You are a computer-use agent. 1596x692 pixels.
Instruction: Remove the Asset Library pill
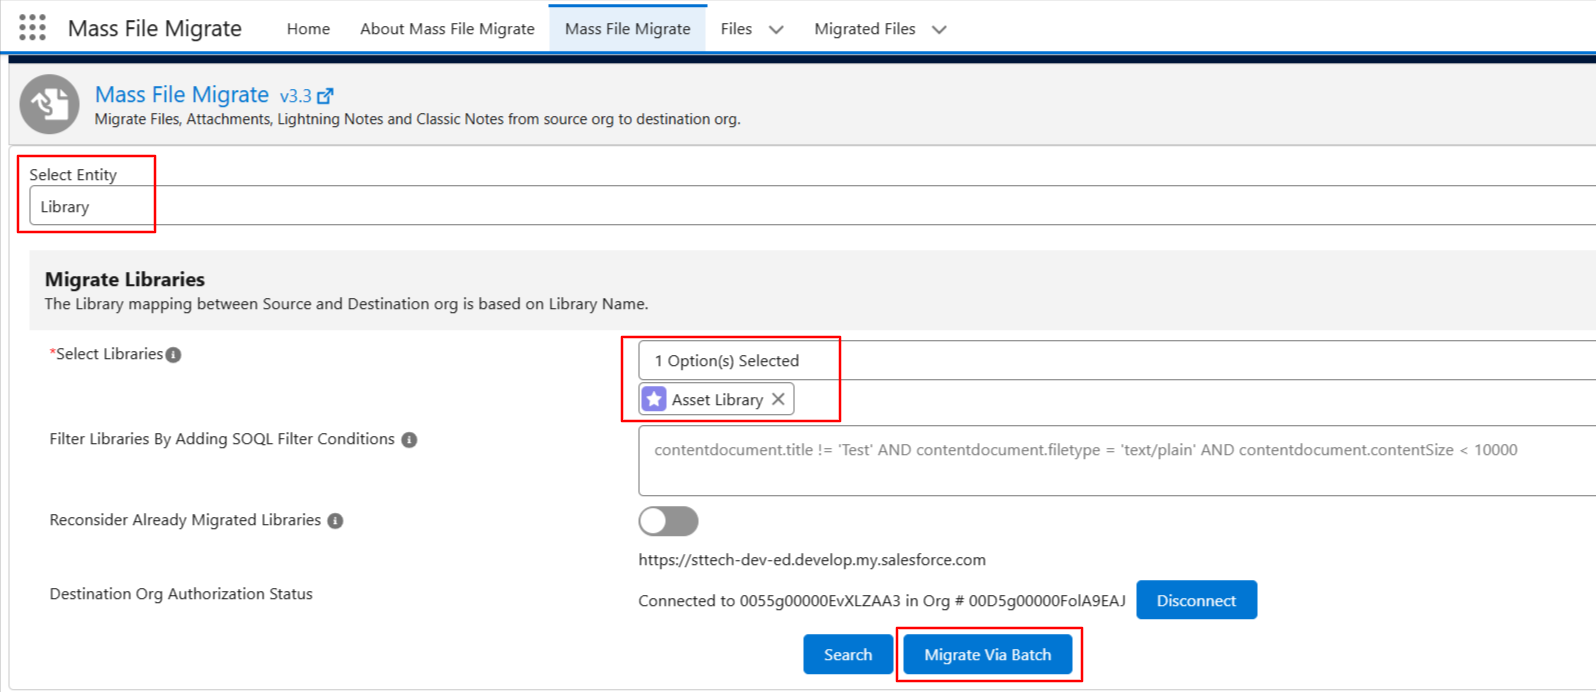point(778,399)
